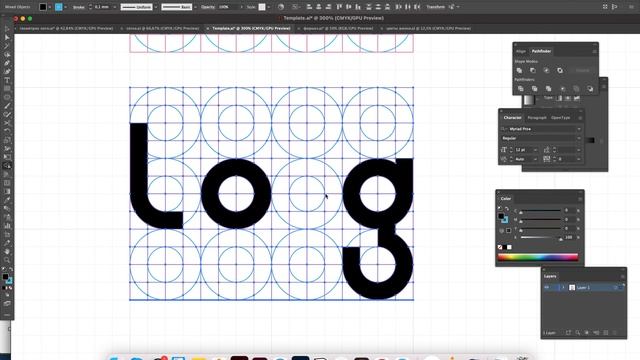Click Minus Front in Pathfinder panel
The height and width of the screenshot is (360, 640).
pyautogui.click(x=533, y=71)
